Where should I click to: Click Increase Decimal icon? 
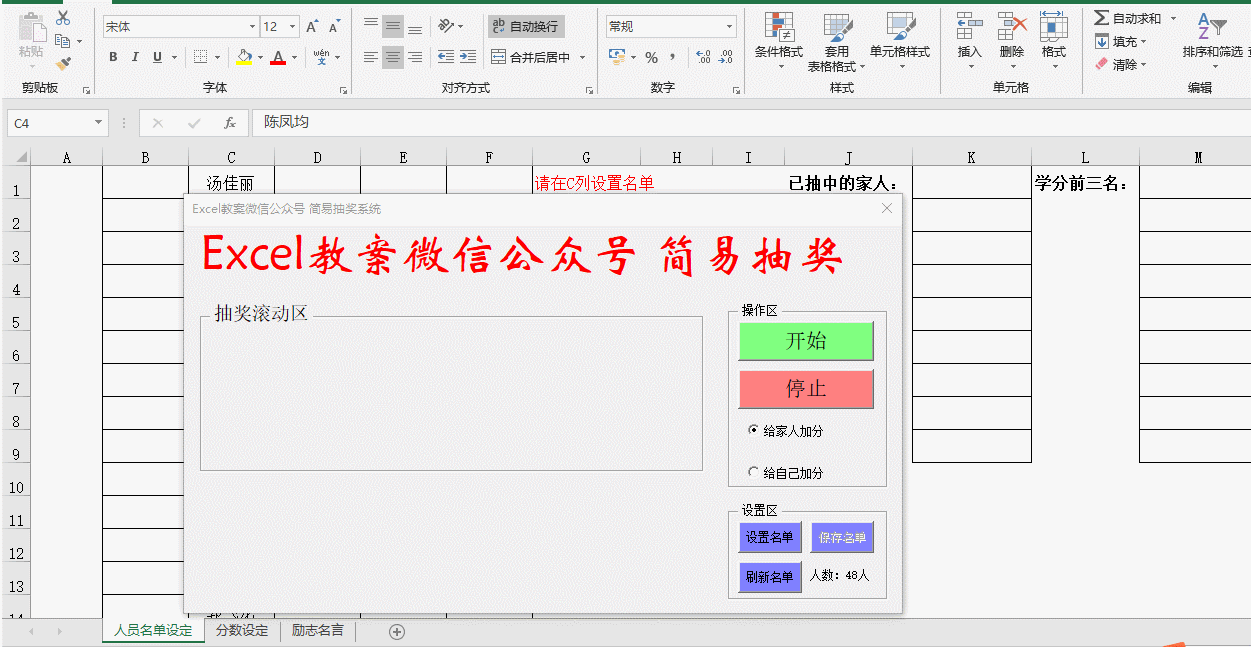pyautogui.click(x=703, y=57)
